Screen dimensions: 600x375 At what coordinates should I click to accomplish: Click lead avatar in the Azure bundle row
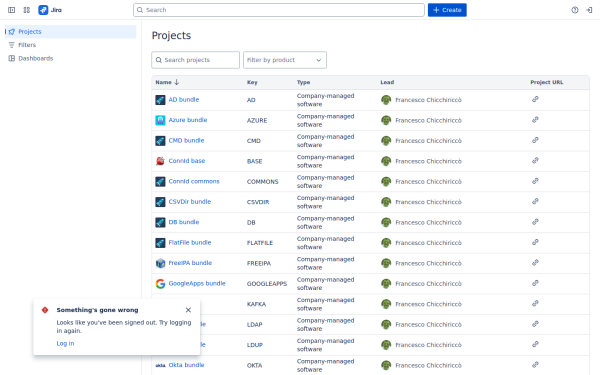coord(386,120)
